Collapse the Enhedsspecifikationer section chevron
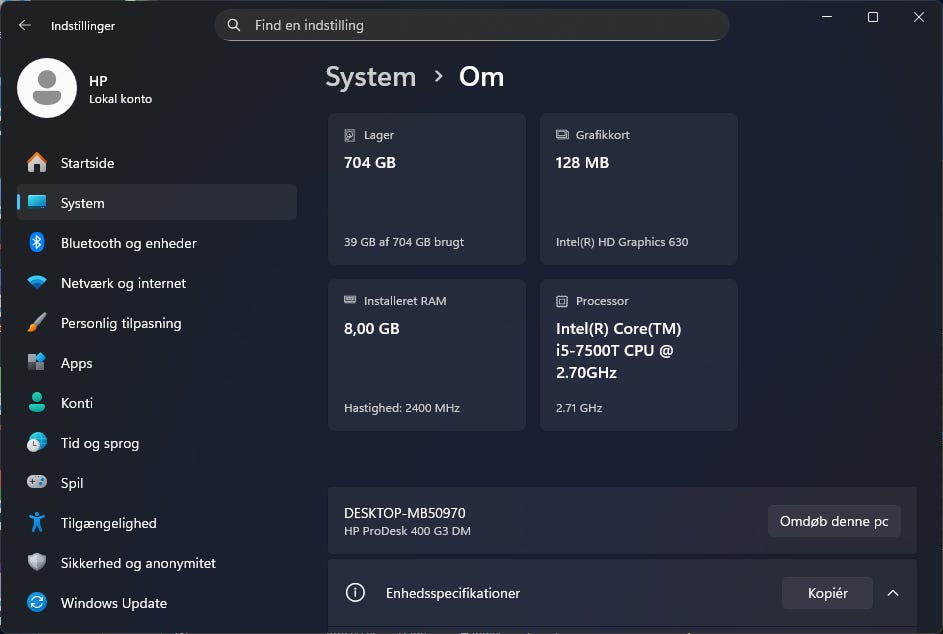This screenshot has width=943, height=634. coord(893,593)
